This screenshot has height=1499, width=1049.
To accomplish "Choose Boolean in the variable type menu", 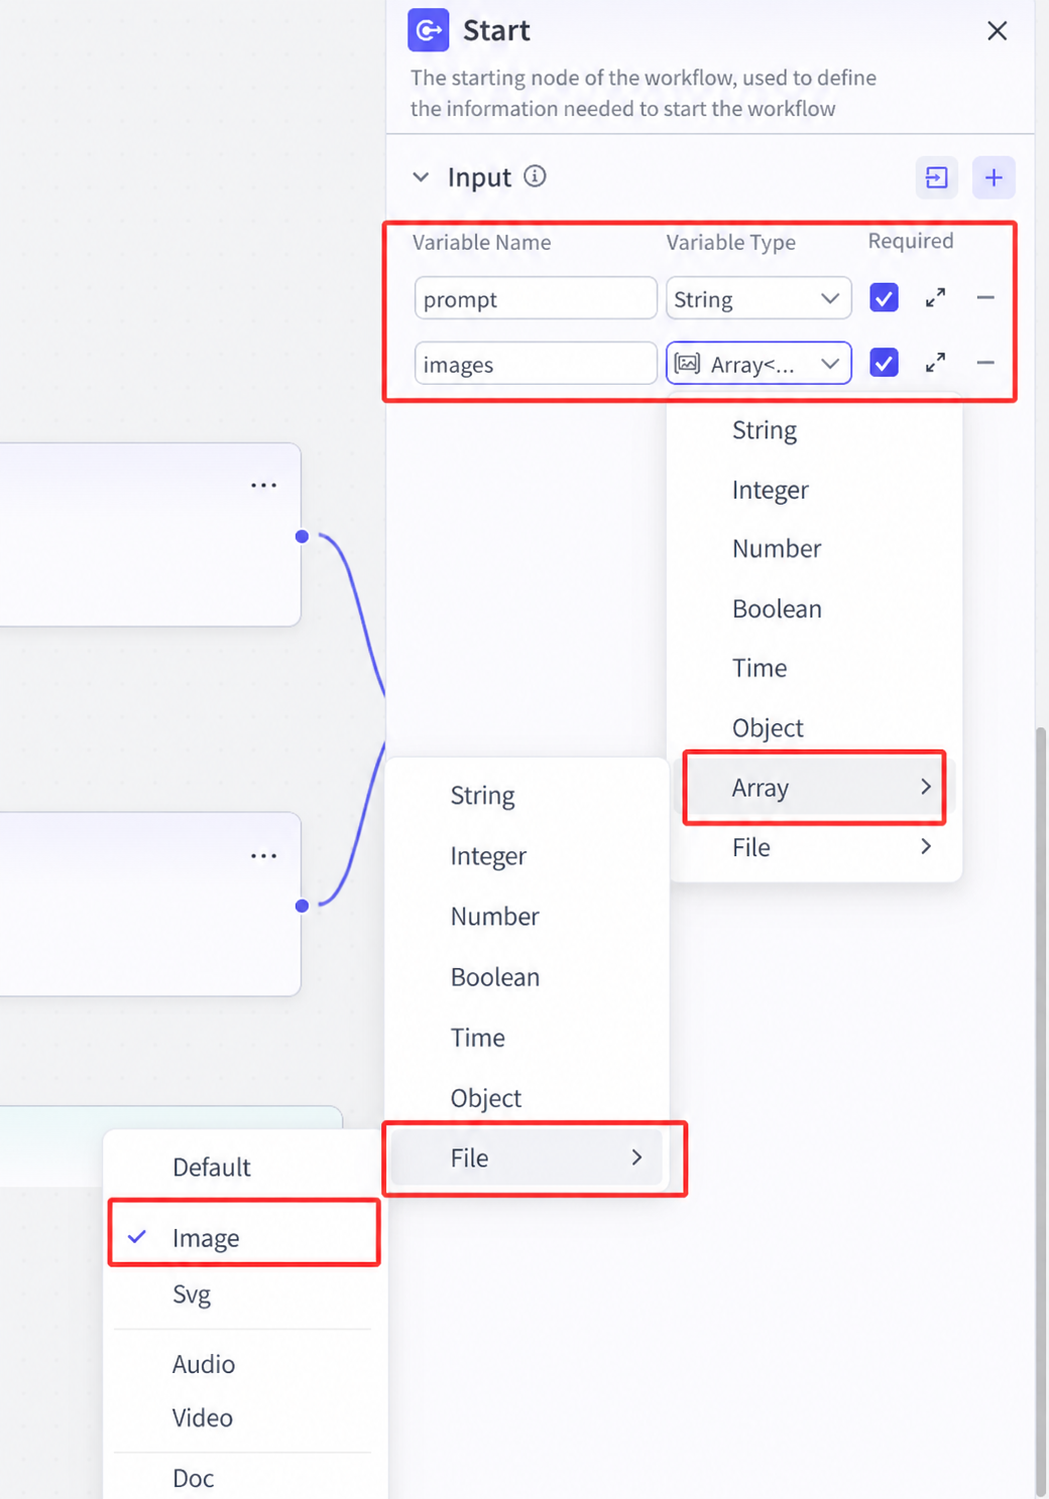I will point(777,609).
